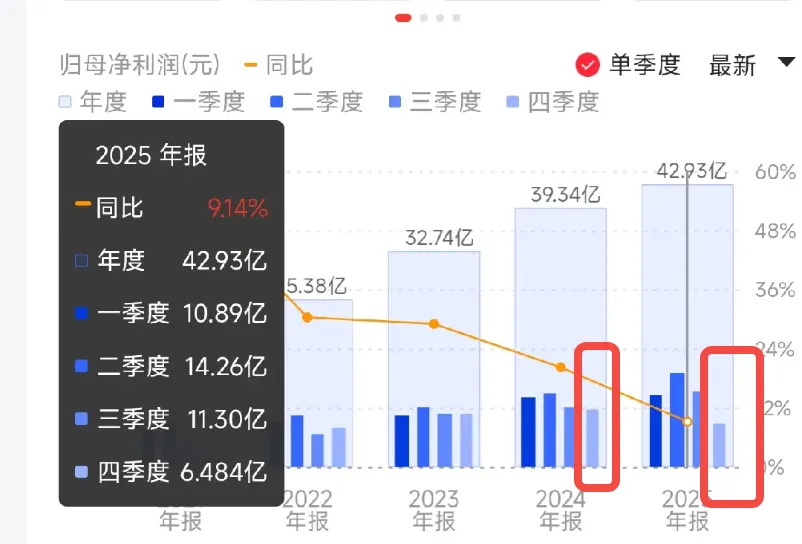Go to the fourth page indicator dot

[x=456, y=18]
